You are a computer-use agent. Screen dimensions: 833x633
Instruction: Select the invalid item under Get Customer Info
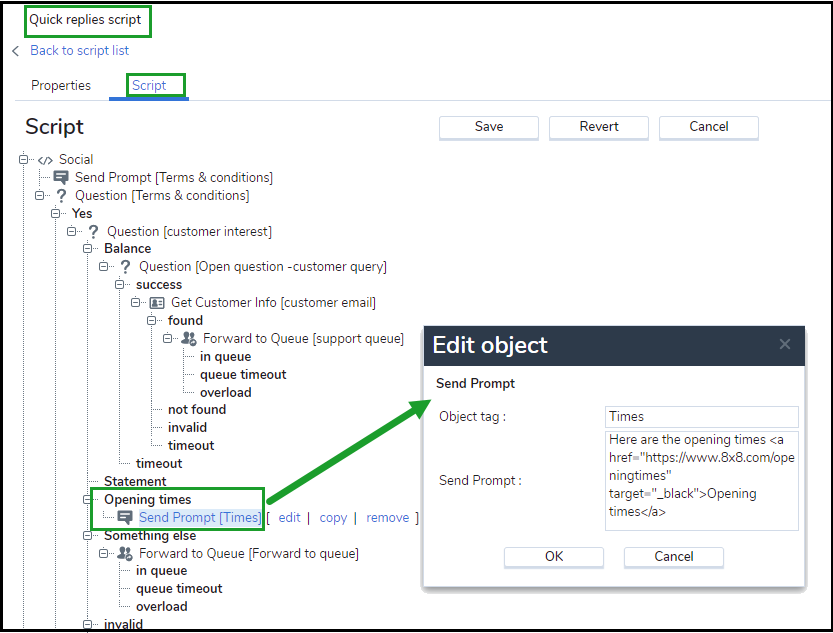[188, 427]
